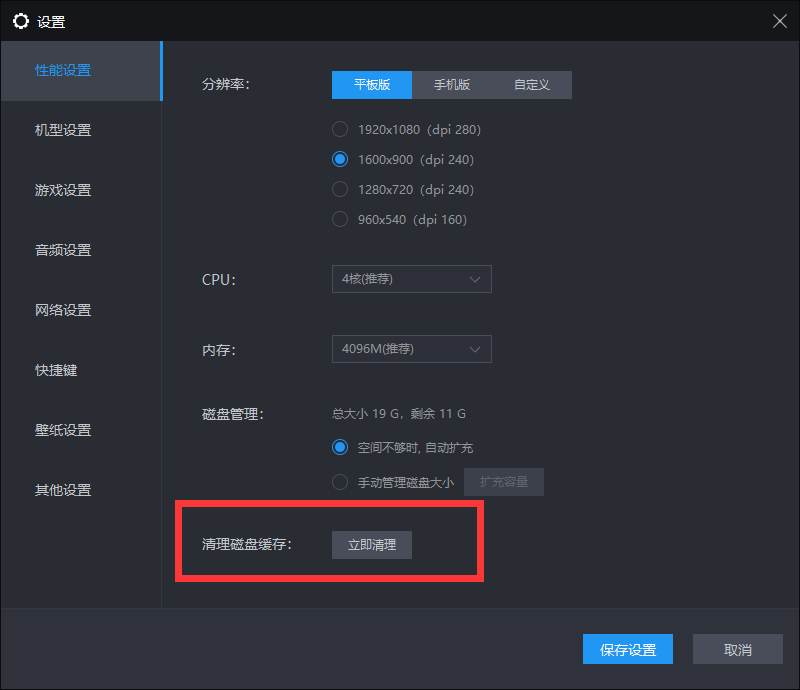Open the CPU cores dropdown
This screenshot has width=800, height=690.
pyautogui.click(x=411, y=279)
